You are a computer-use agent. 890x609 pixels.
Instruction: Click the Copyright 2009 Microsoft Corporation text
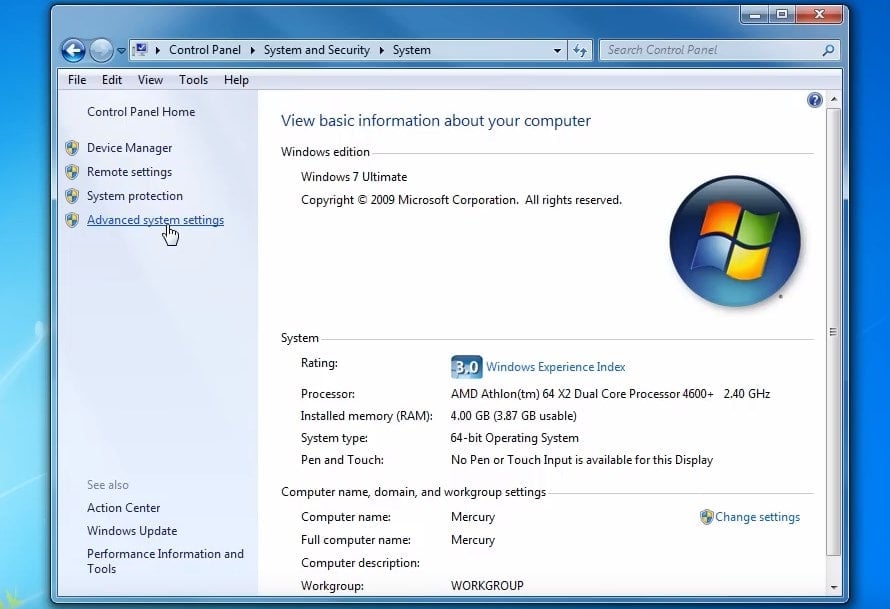[x=461, y=200]
